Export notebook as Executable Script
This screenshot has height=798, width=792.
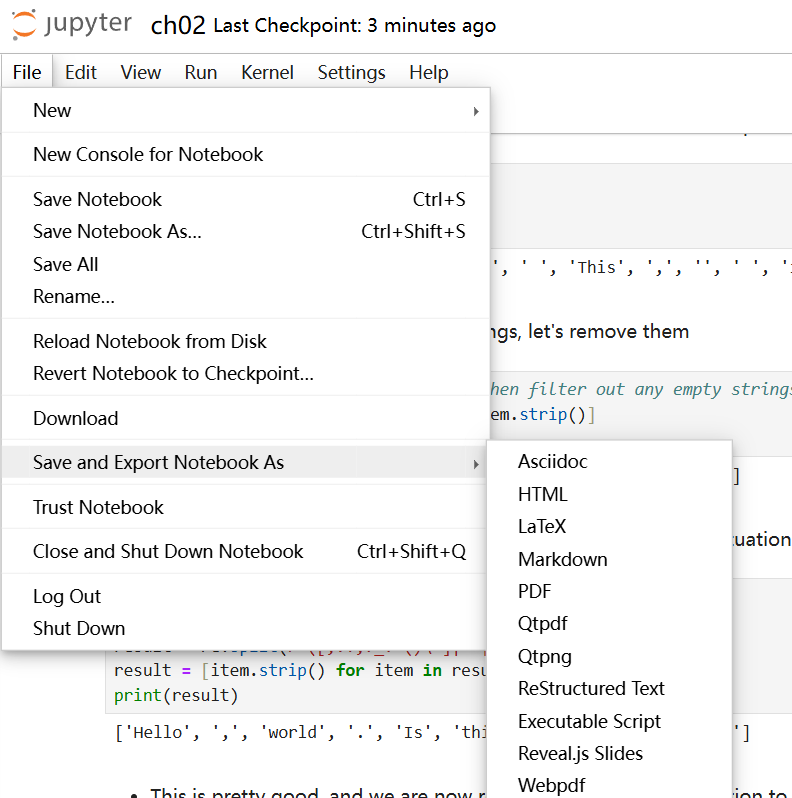[609, 721]
